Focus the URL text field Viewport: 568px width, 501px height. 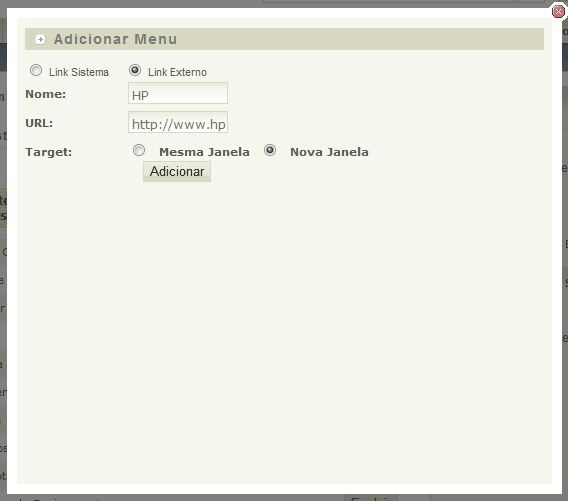click(x=178, y=122)
